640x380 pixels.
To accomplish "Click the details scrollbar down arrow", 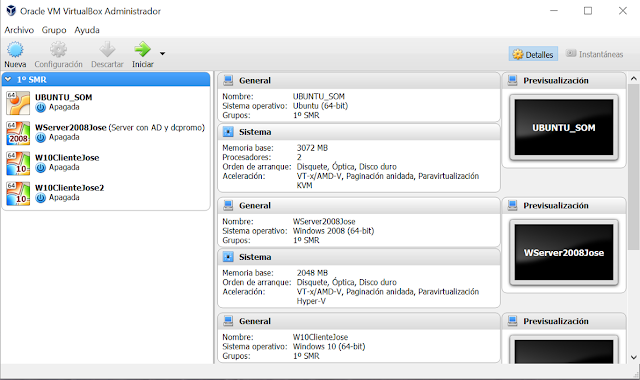I will click(x=633, y=357).
